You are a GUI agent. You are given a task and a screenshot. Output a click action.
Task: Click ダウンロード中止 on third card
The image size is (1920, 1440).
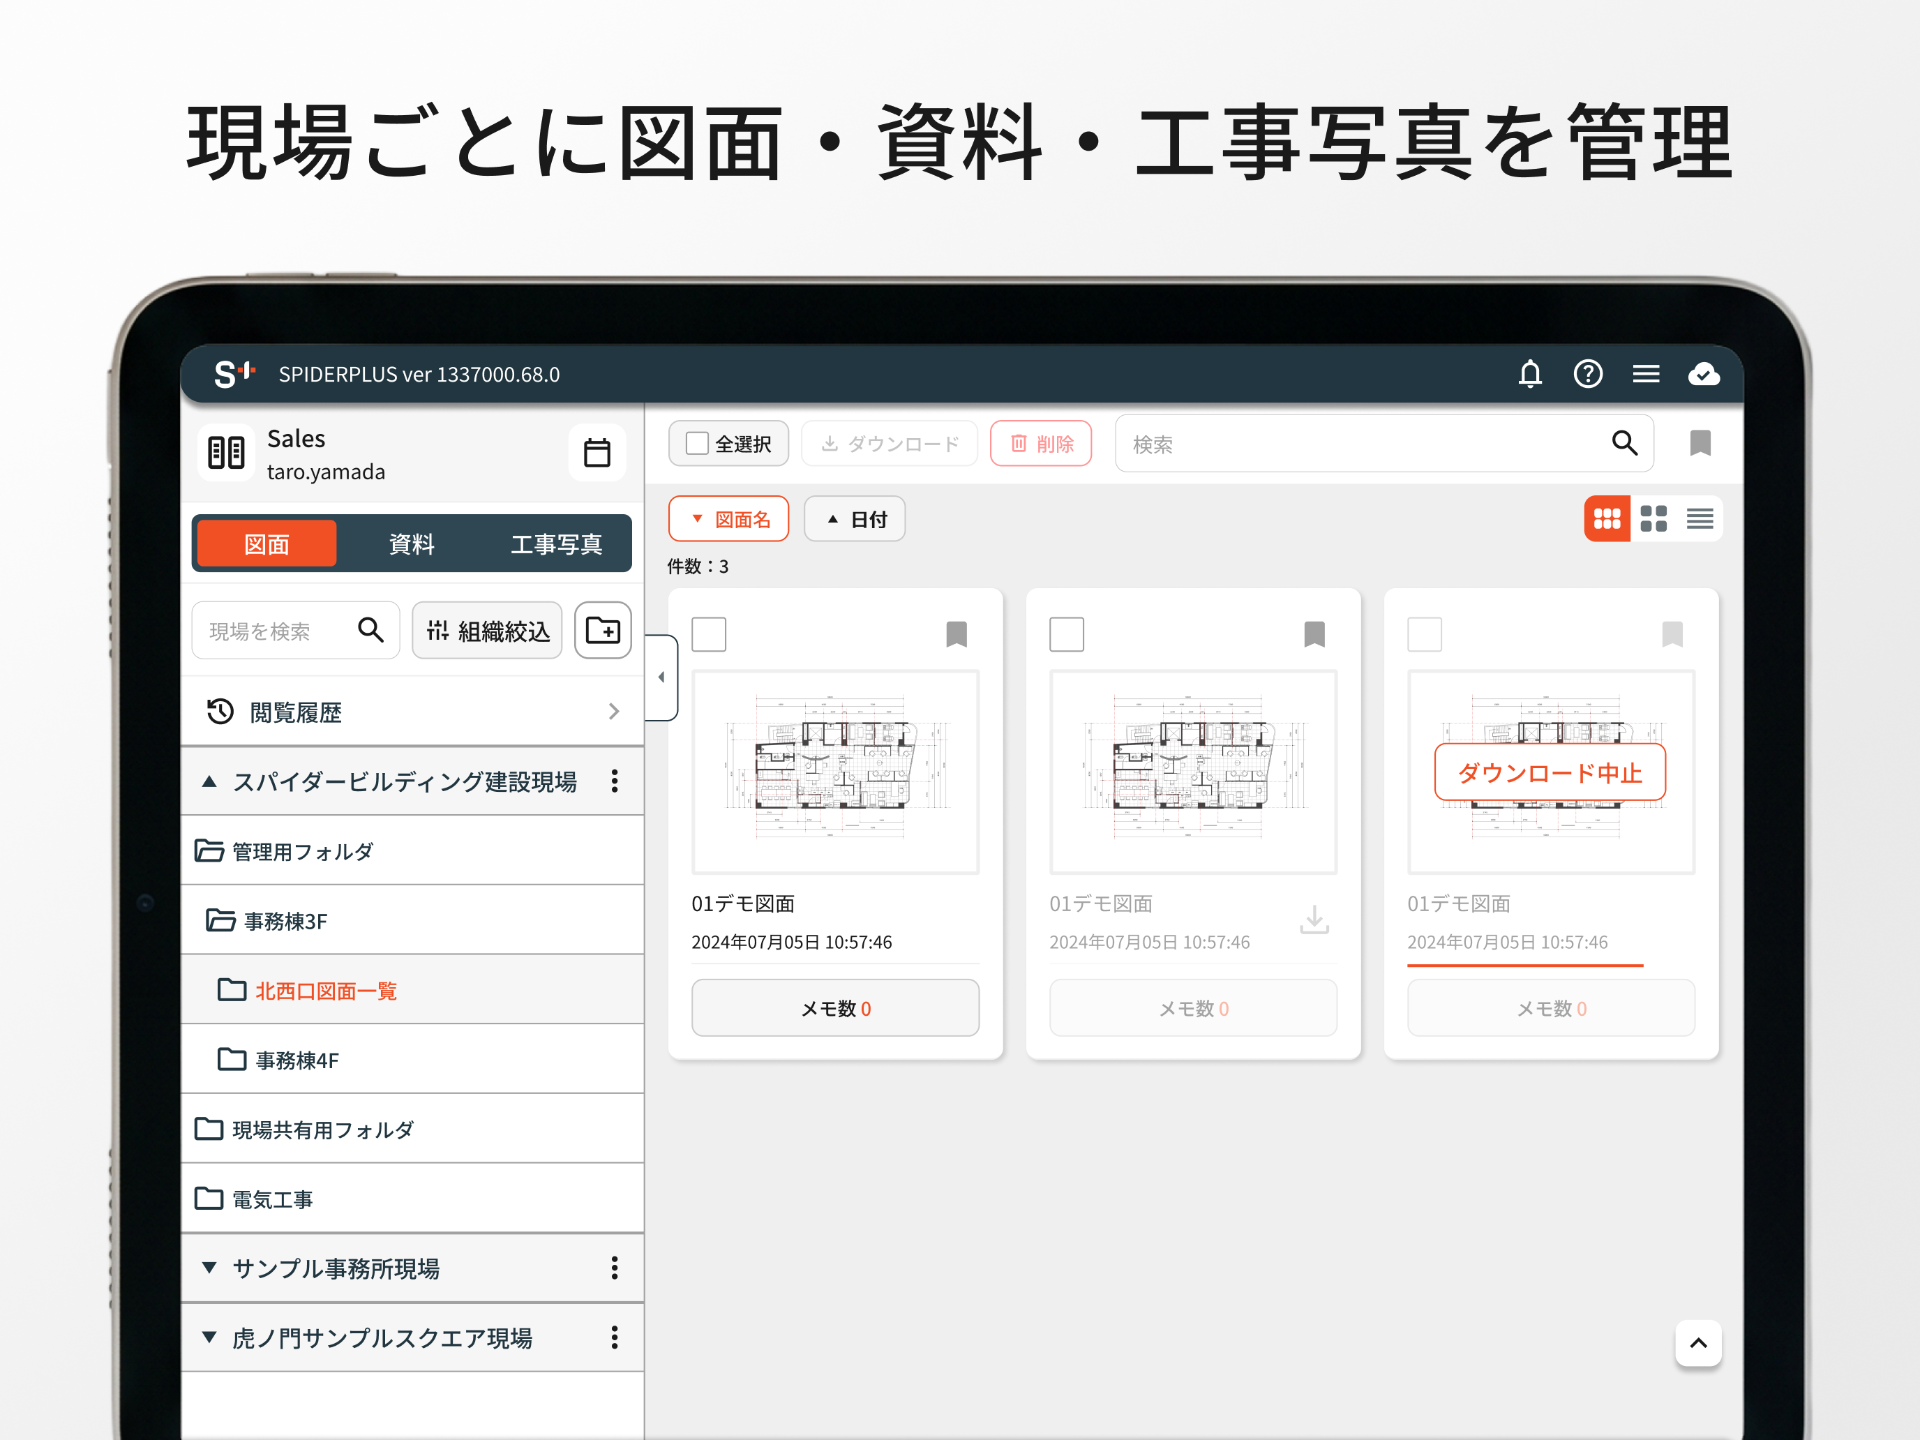(x=1550, y=772)
